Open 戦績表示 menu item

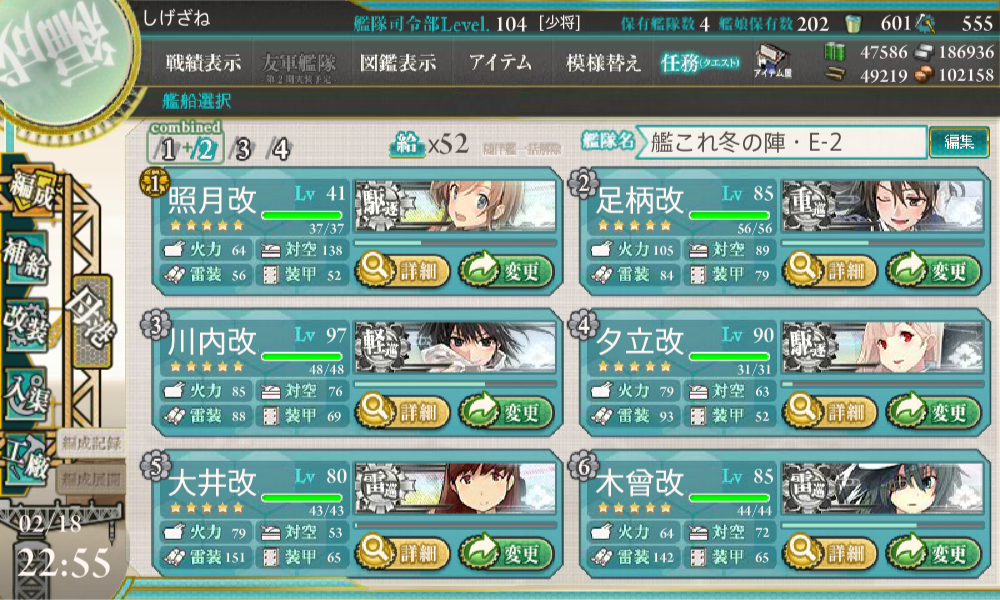[203, 63]
